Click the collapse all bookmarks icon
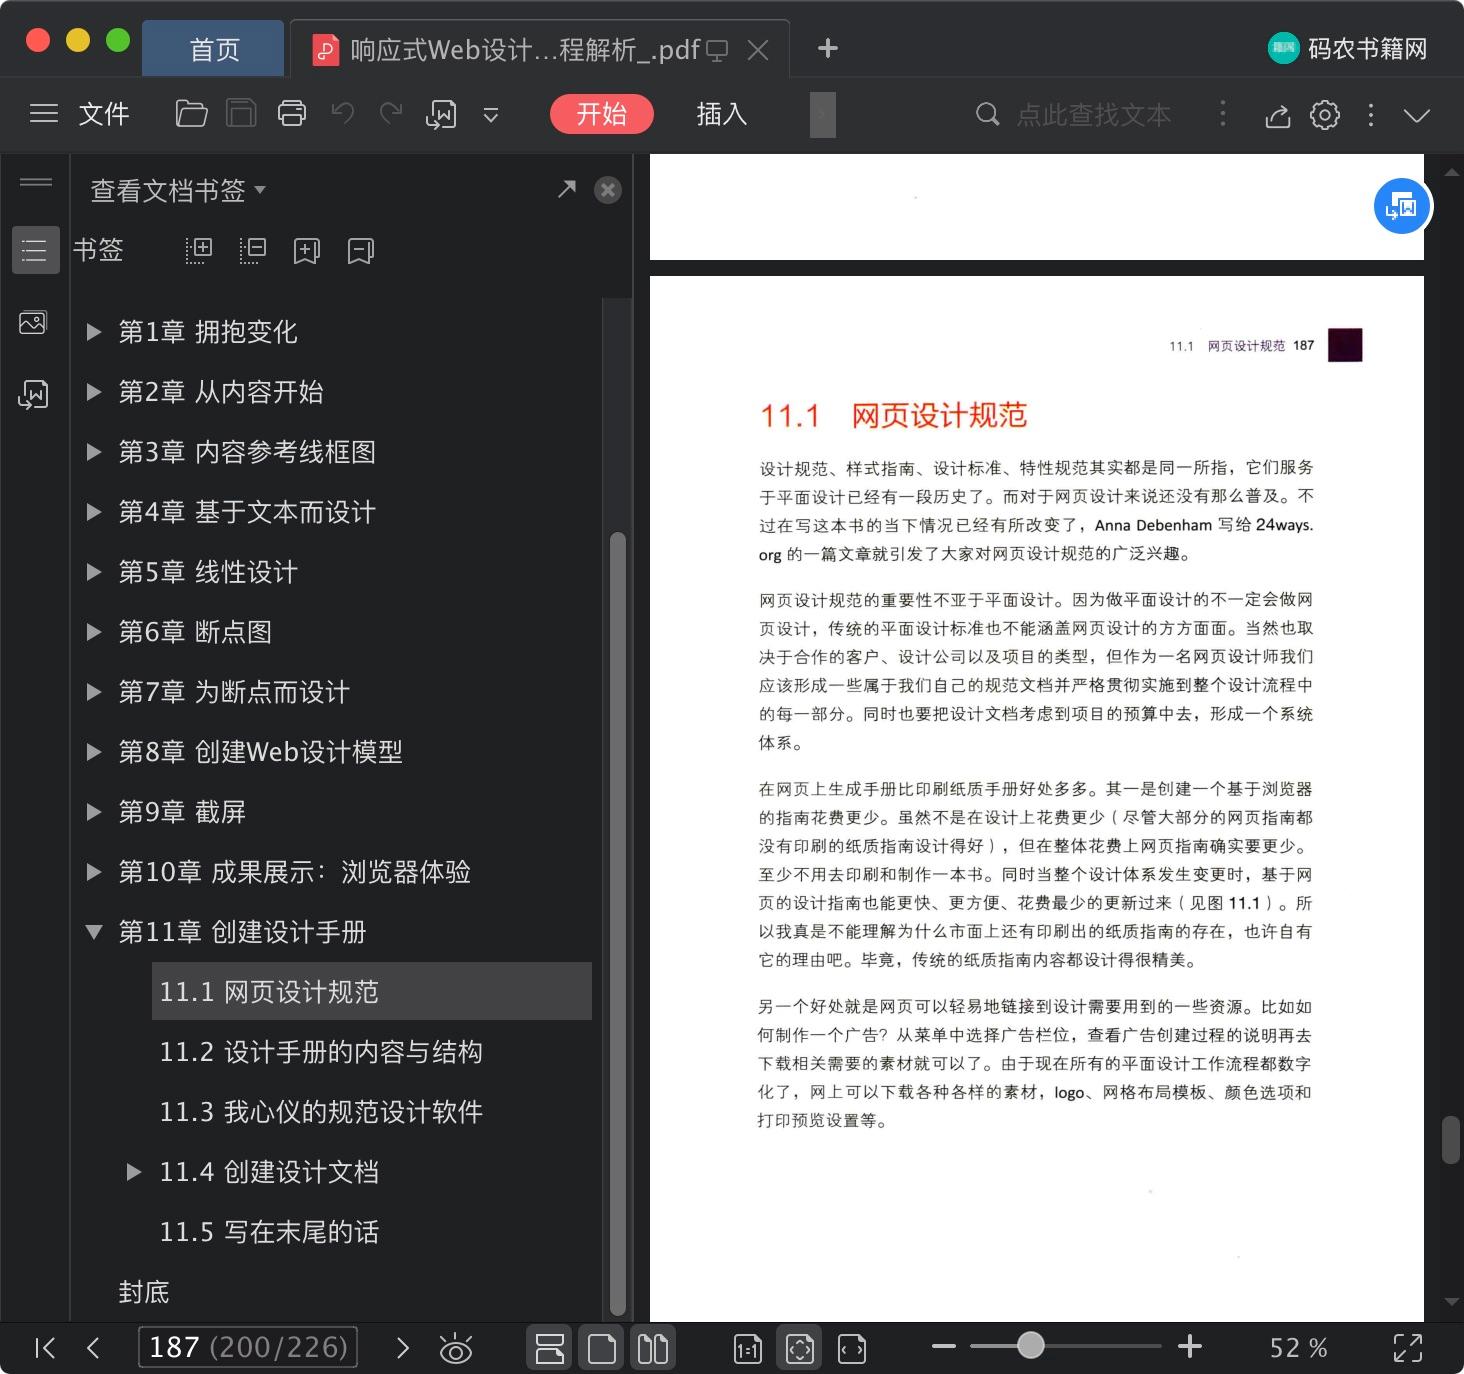This screenshot has width=1464, height=1374. (253, 250)
